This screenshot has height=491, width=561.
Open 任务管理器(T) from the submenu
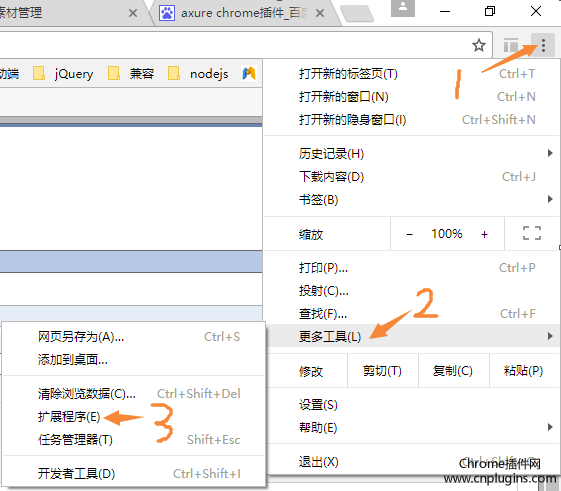(x=133, y=439)
